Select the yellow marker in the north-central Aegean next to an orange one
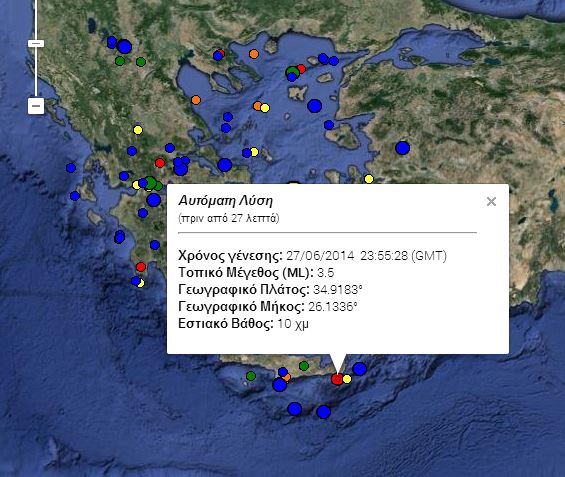 point(265,108)
